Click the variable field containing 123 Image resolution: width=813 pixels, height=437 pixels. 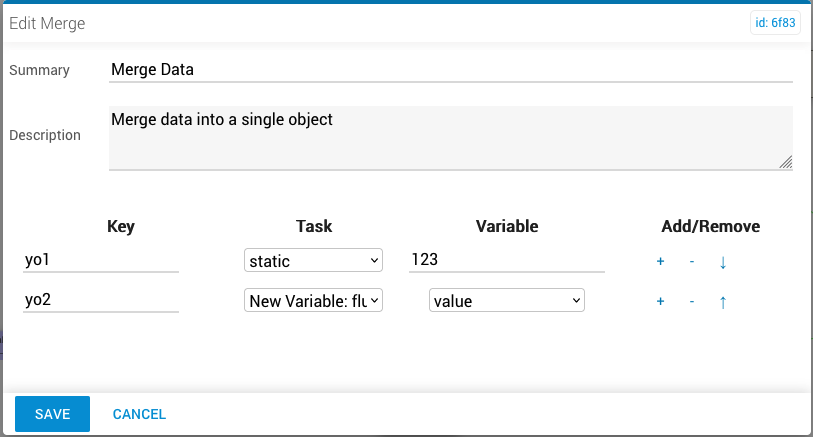pos(507,261)
